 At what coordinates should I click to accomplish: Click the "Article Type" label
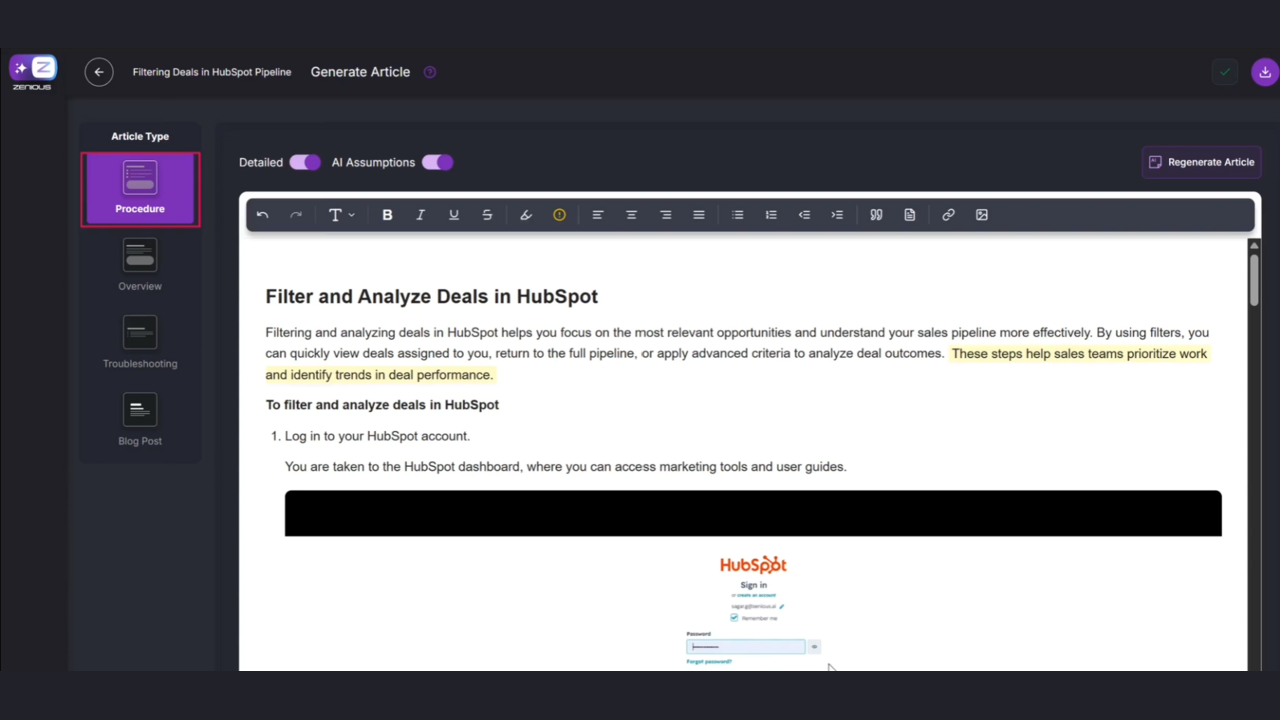tap(140, 136)
